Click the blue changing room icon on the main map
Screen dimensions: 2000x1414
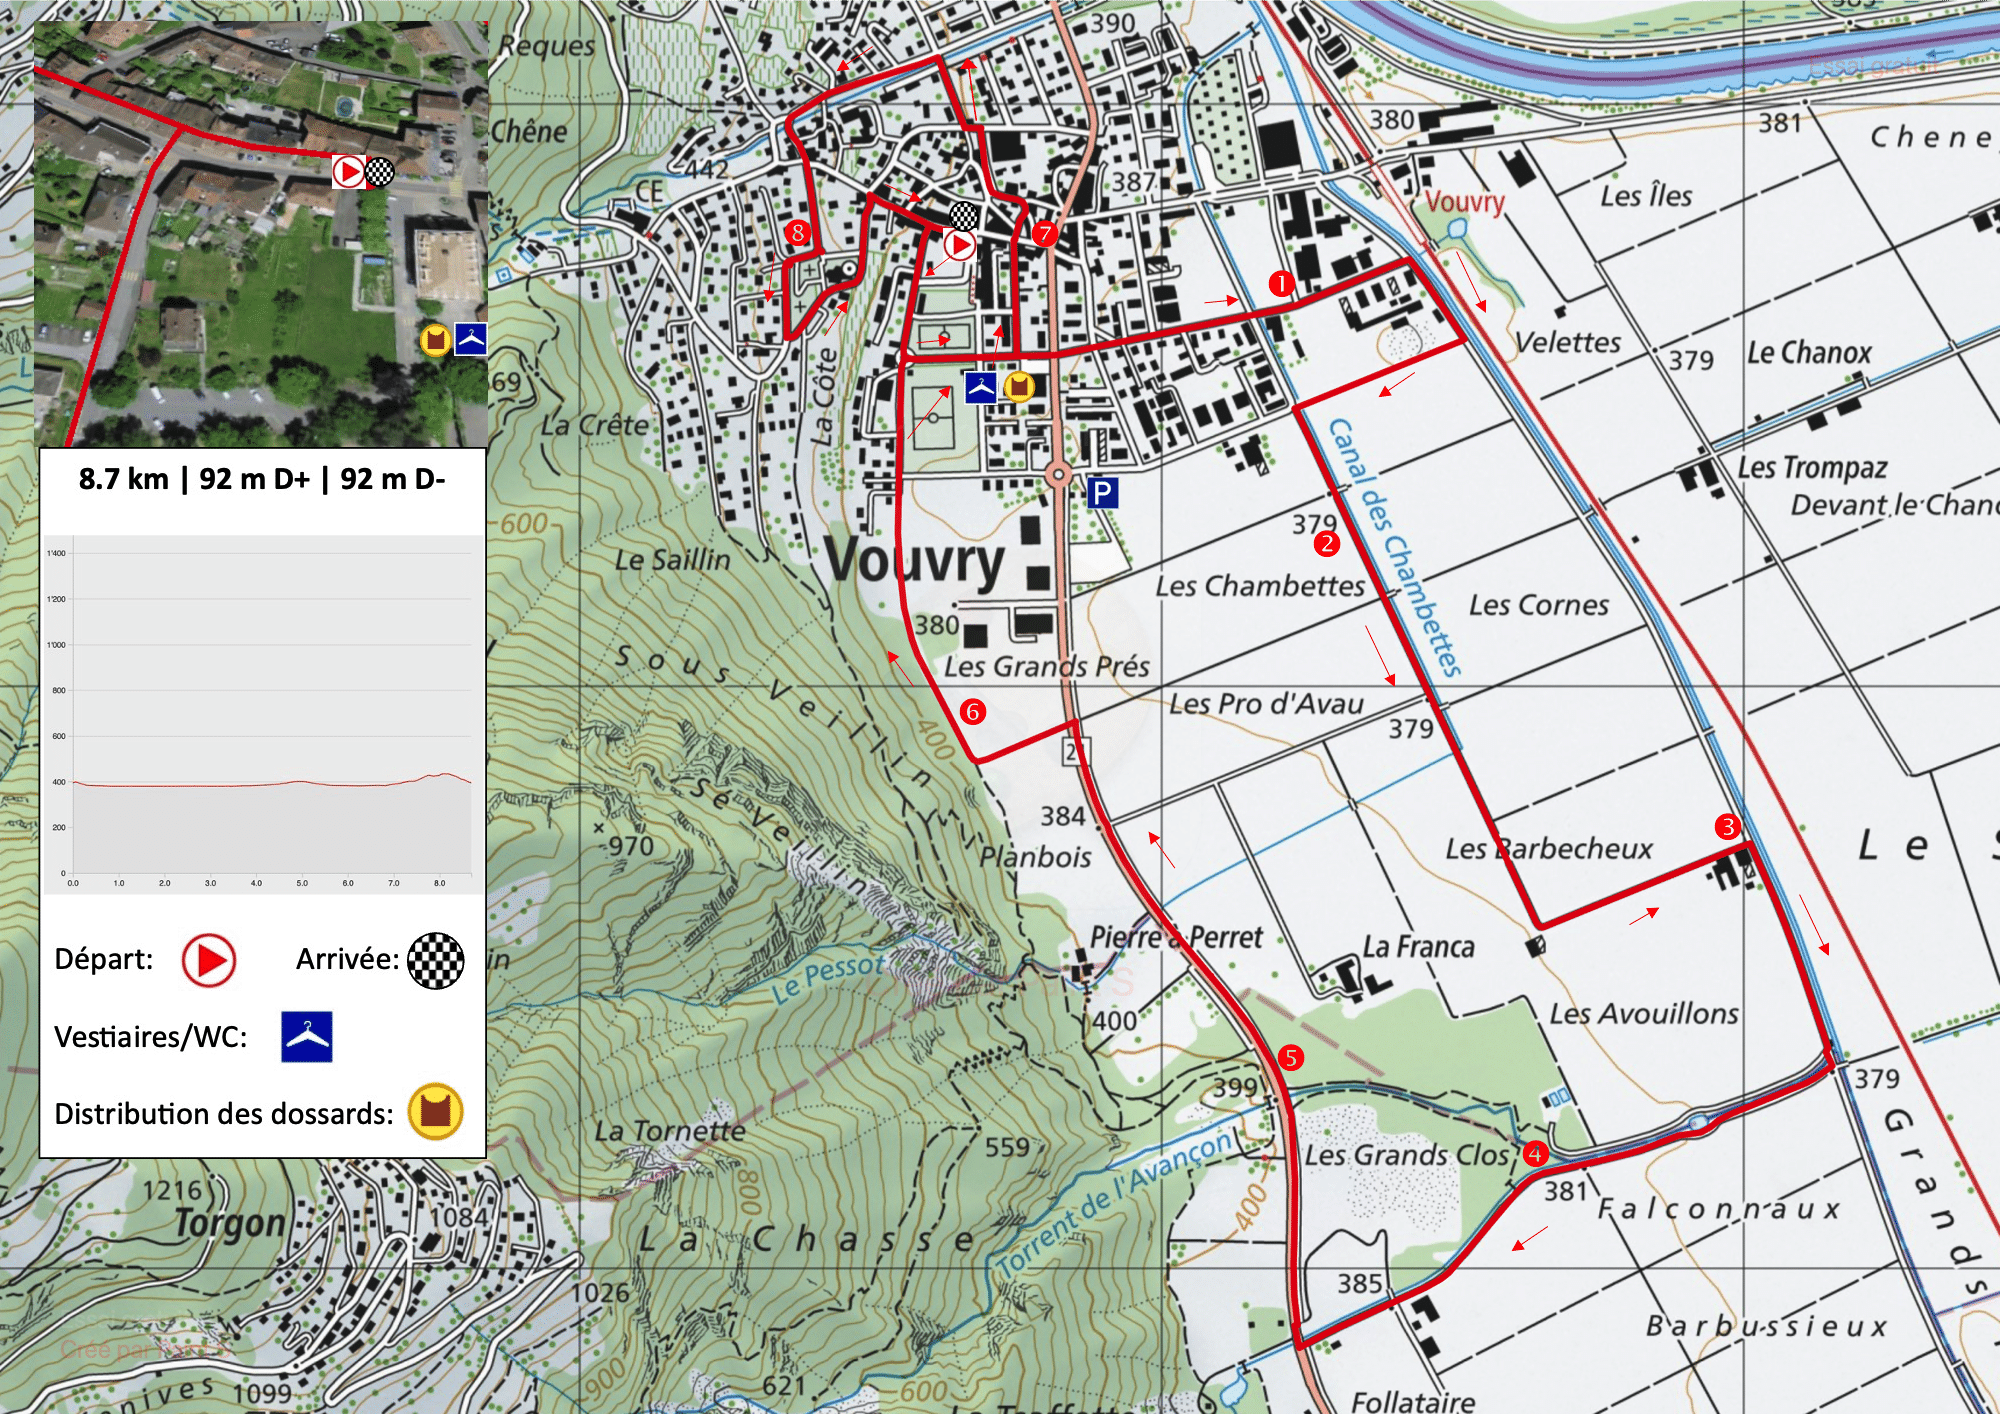(980, 387)
